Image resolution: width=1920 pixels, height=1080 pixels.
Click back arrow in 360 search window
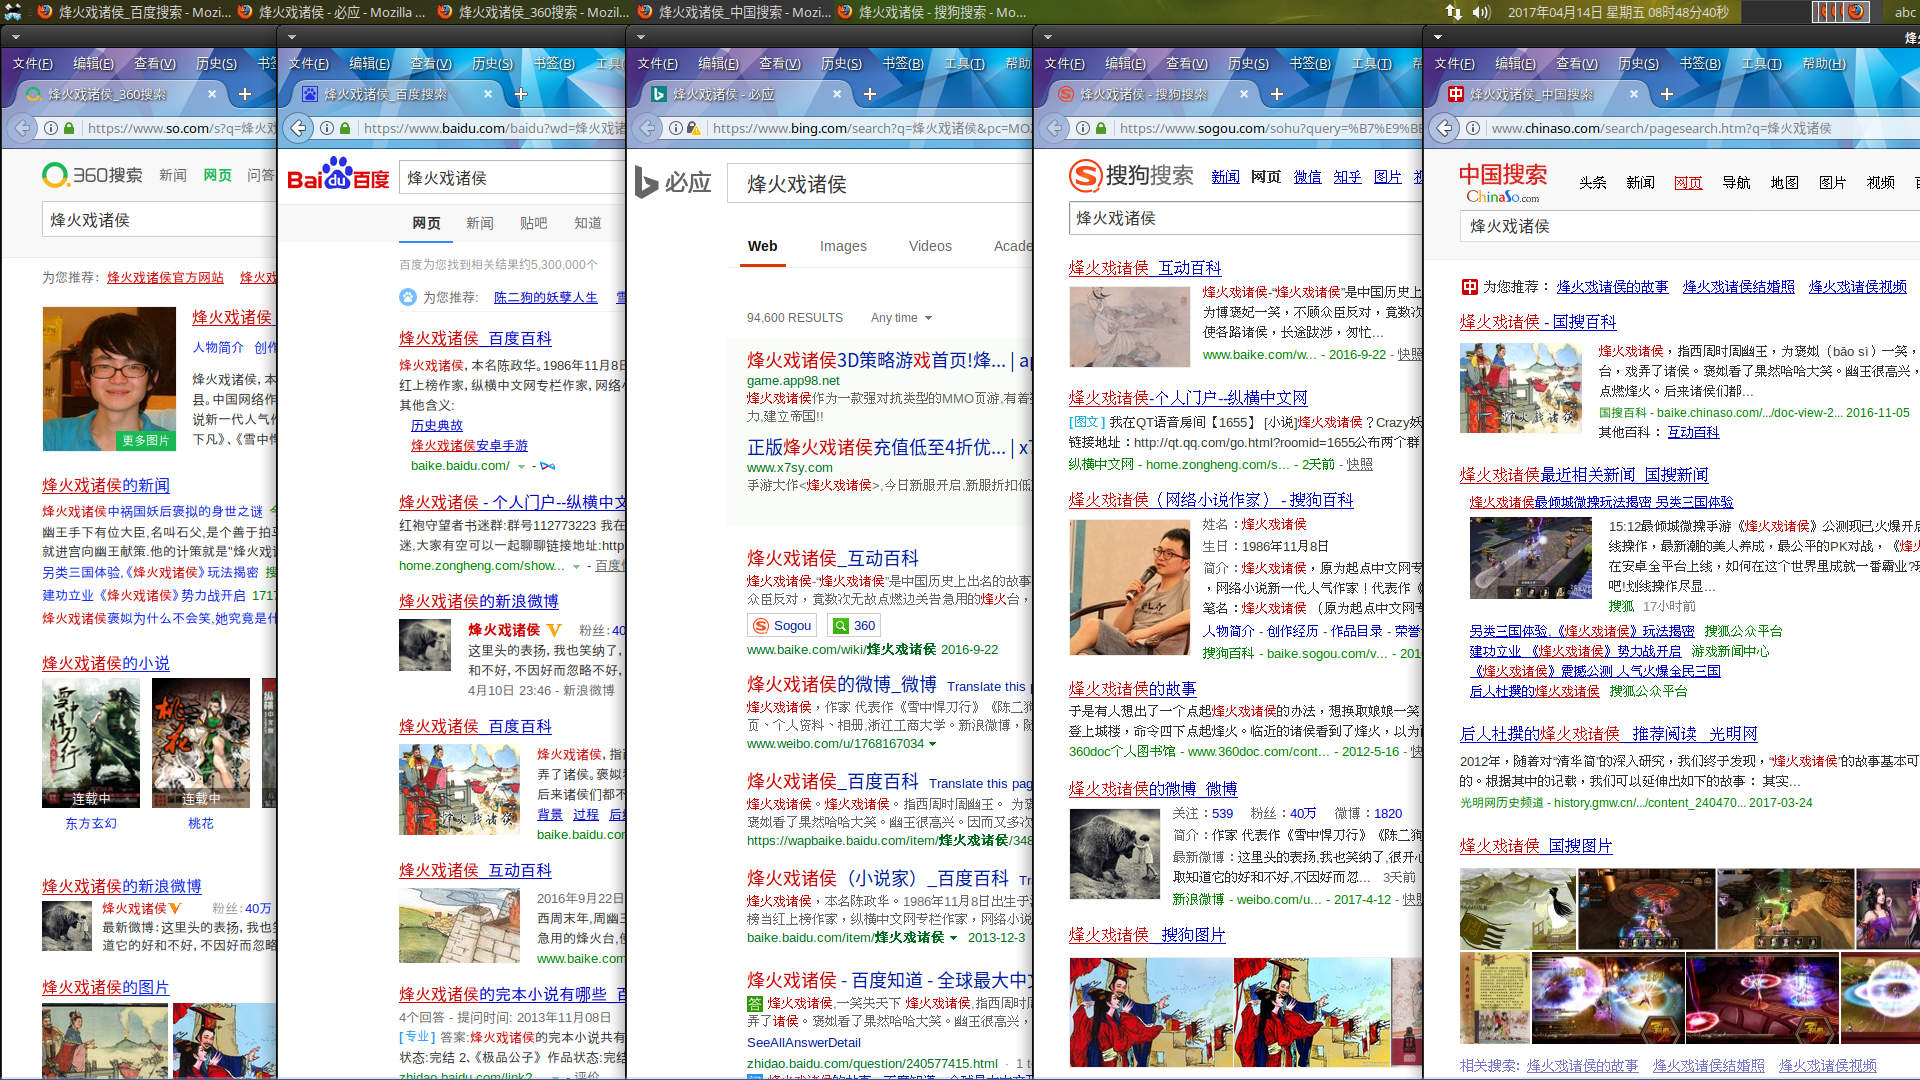point(22,128)
